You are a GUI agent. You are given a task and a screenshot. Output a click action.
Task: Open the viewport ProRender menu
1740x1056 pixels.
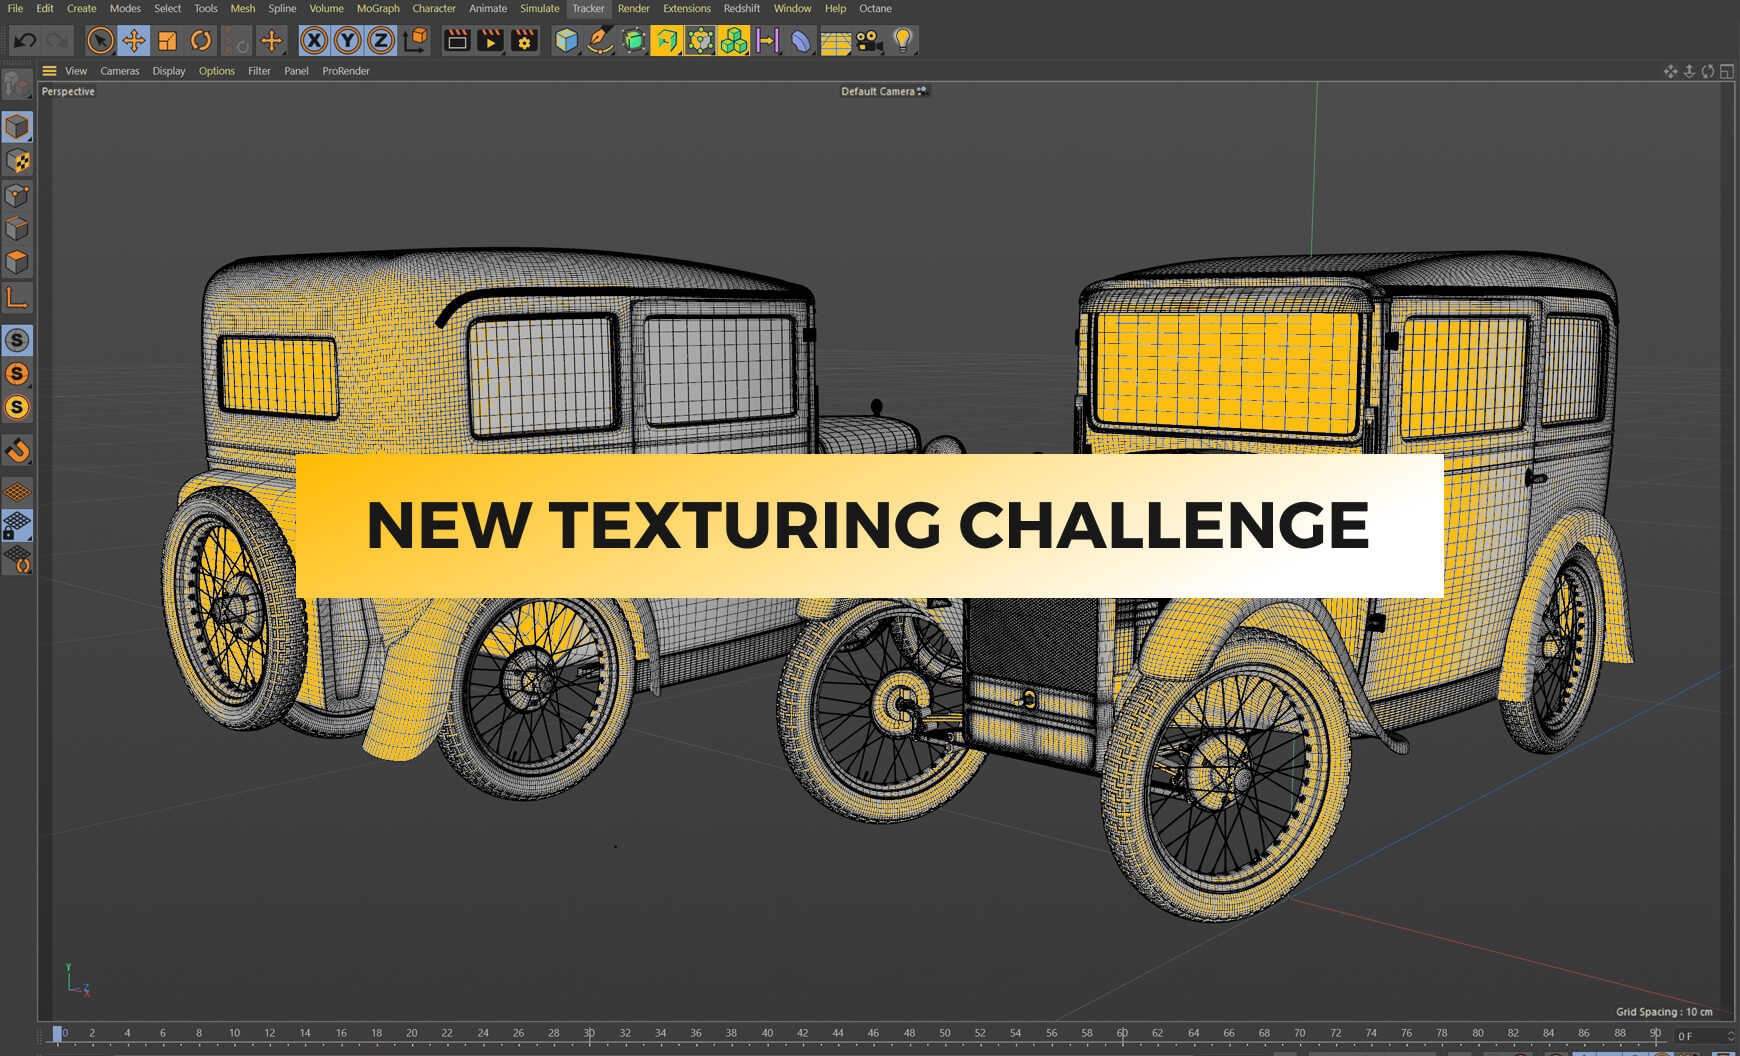pyautogui.click(x=346, y=71)
